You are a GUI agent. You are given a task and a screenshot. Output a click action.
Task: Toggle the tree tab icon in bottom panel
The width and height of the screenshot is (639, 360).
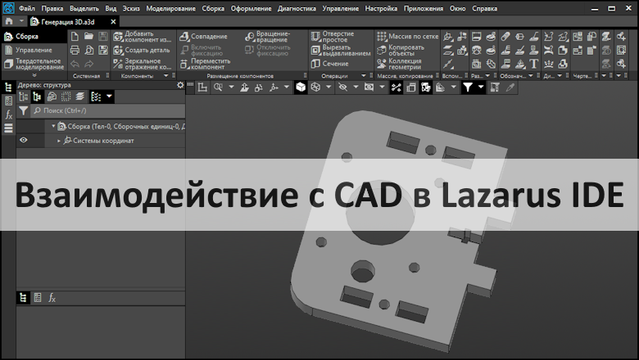(23, 298)
